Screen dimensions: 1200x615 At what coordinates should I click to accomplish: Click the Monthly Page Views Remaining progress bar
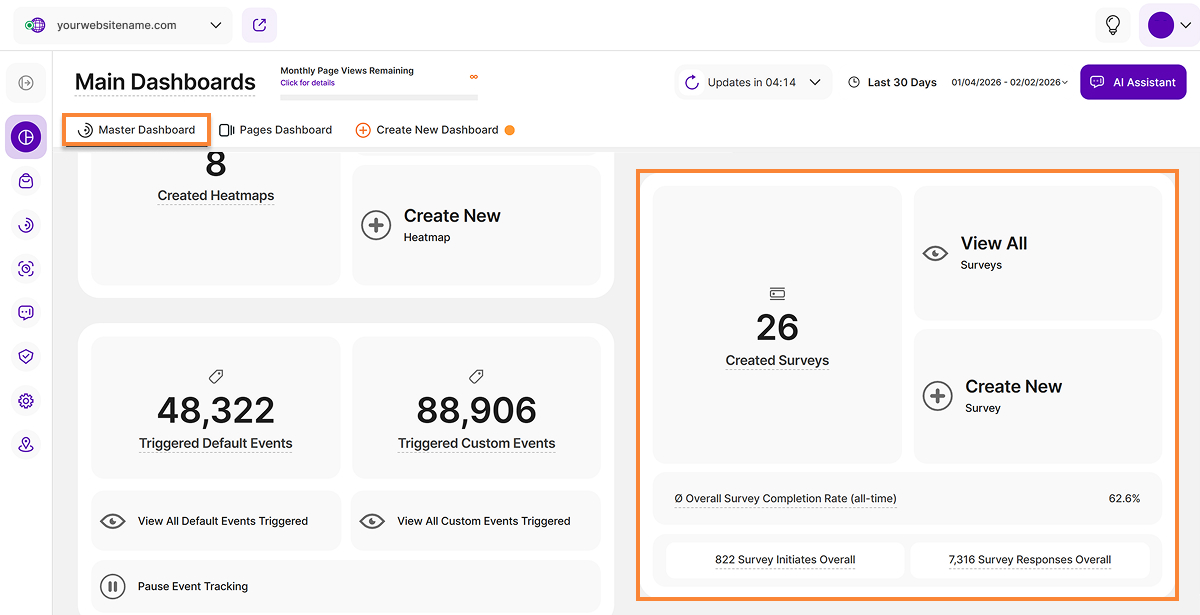tap(378, 97)
